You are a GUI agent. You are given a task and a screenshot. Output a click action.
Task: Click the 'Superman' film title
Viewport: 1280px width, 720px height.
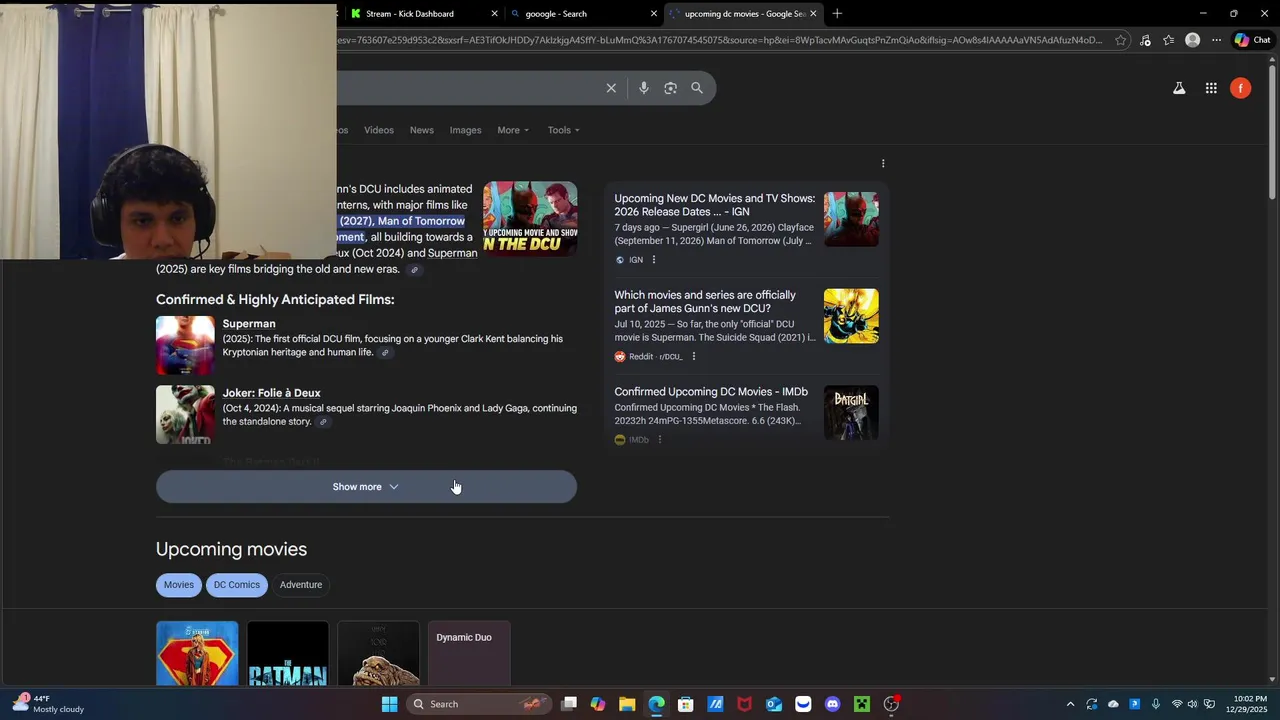click(249, 324)
